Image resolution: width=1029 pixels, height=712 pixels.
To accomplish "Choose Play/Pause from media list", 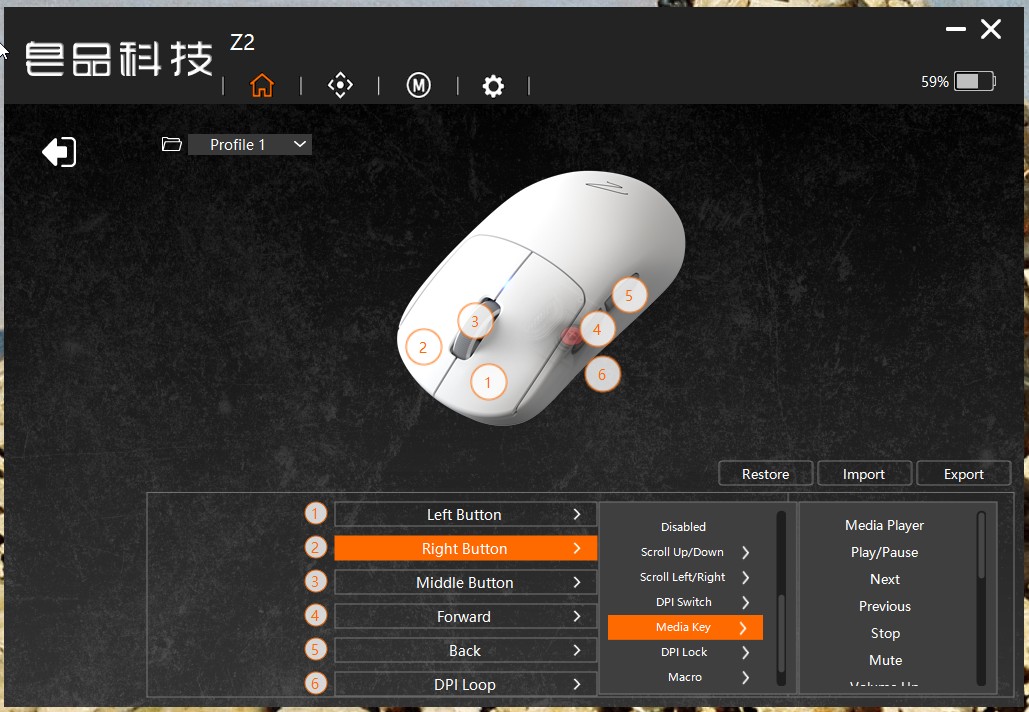I will click(884, 553).
